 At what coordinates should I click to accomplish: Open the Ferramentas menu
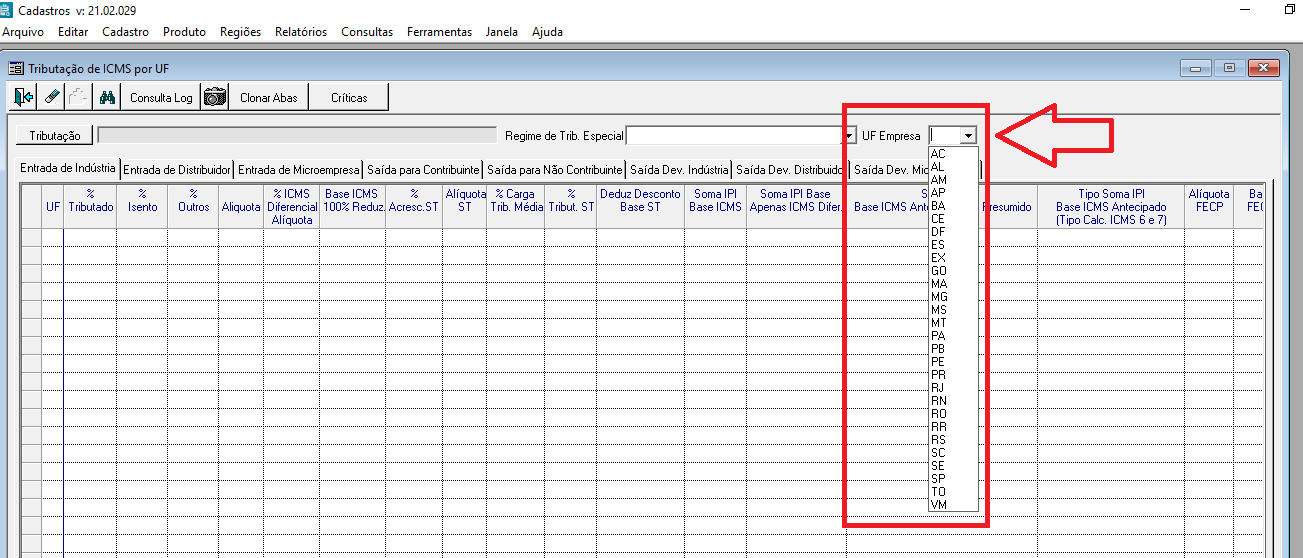click(x=439, y=32)
